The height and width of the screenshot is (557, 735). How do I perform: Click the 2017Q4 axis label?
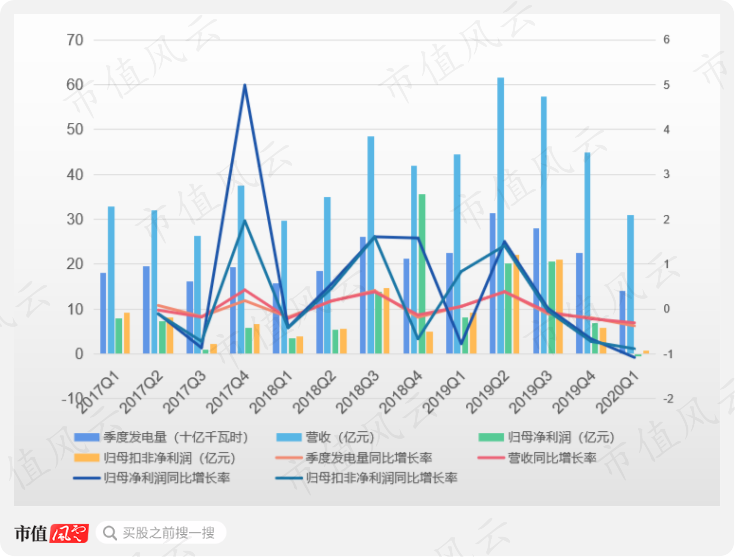[x=228, y=393]
